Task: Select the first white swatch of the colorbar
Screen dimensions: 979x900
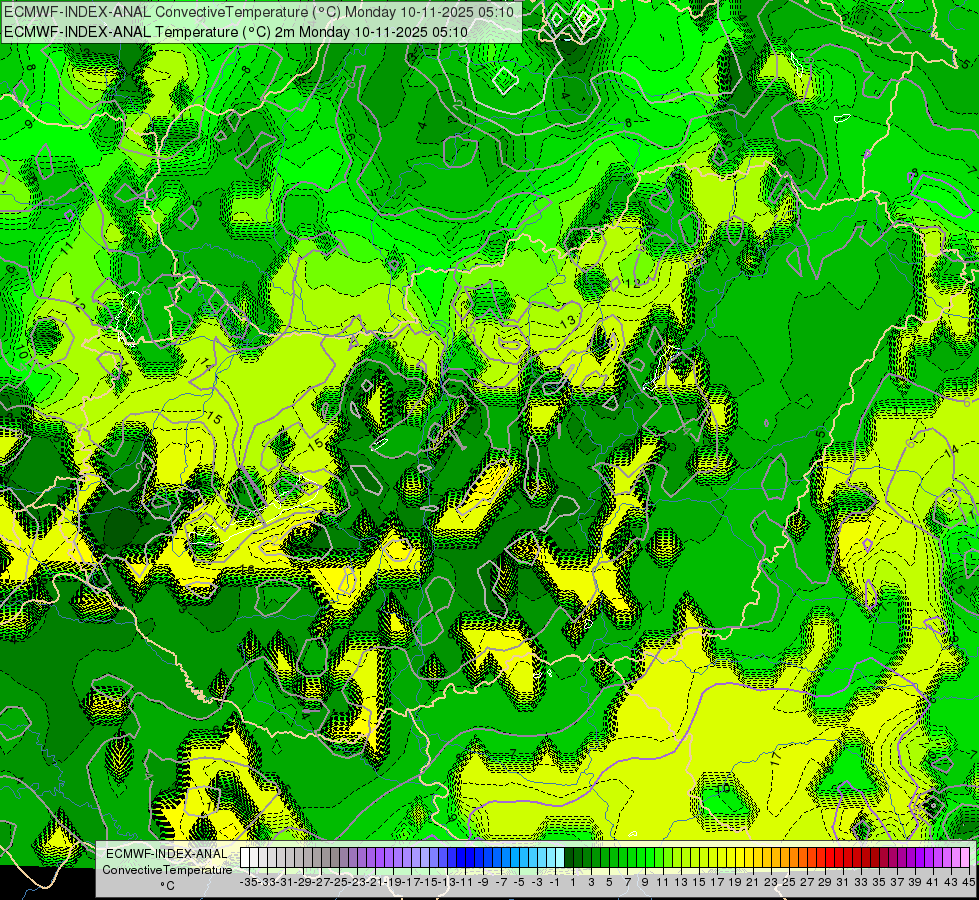Action: pyautogui.click(x=245, y=858)
